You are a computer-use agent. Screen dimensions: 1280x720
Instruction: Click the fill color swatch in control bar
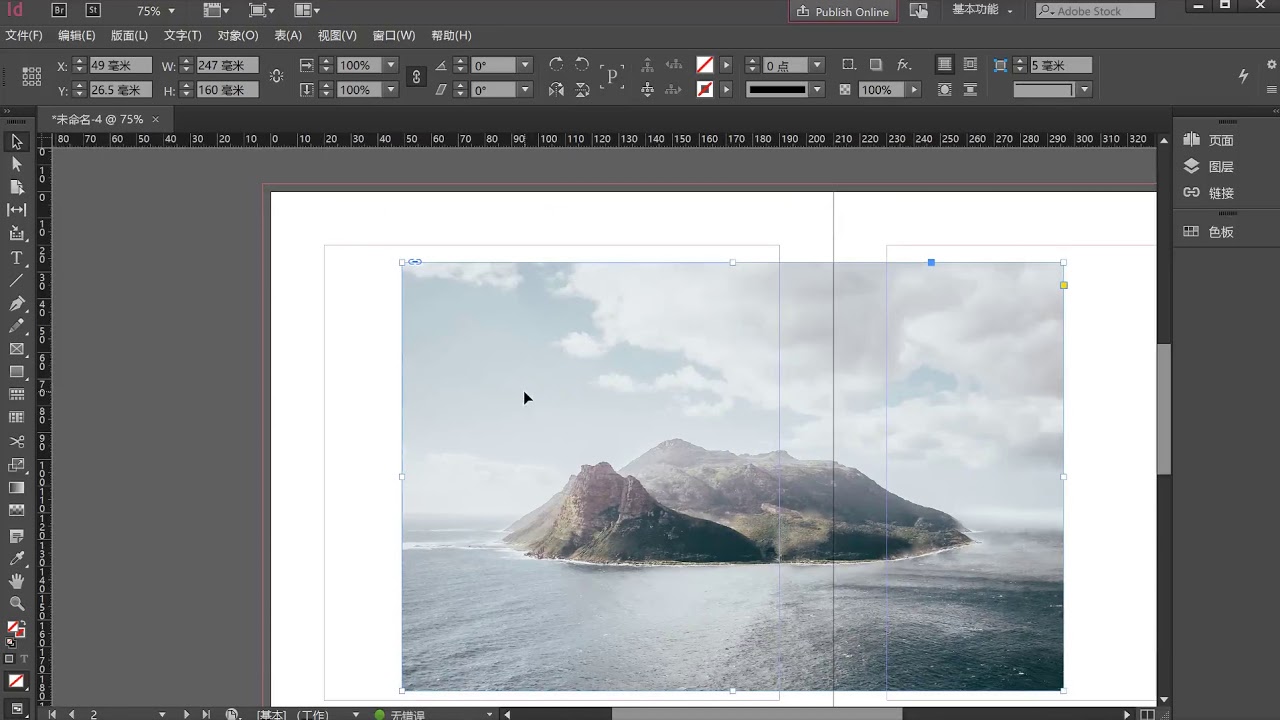point(705,65)
